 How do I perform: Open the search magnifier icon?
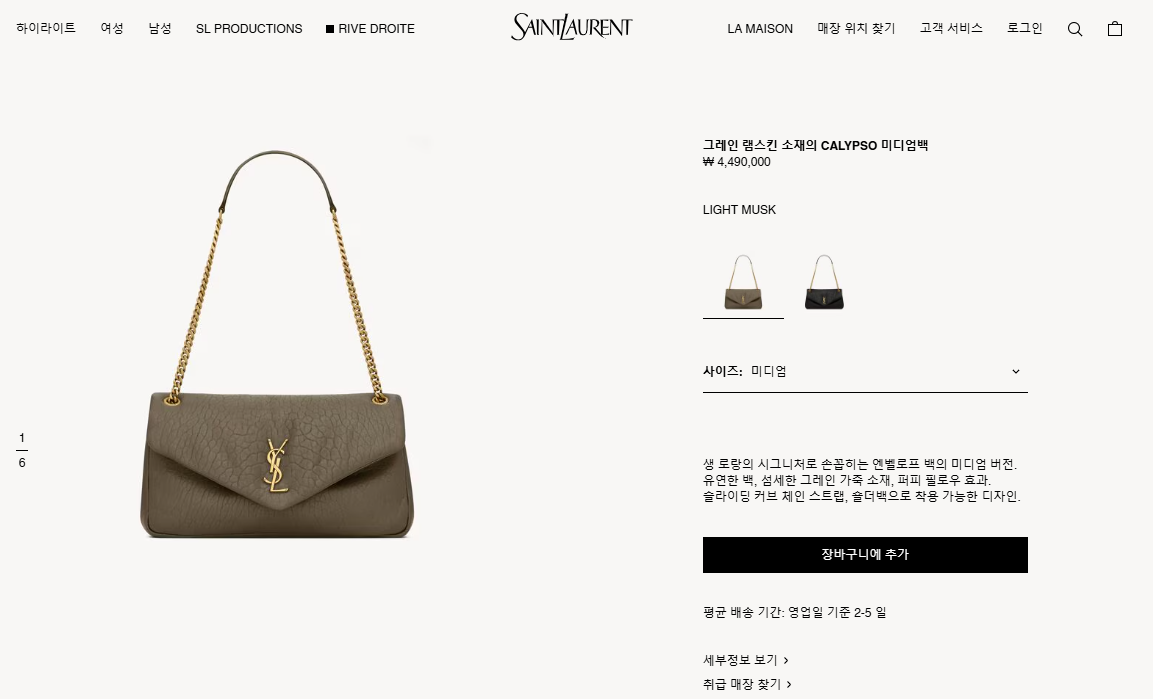[1074, 29]
